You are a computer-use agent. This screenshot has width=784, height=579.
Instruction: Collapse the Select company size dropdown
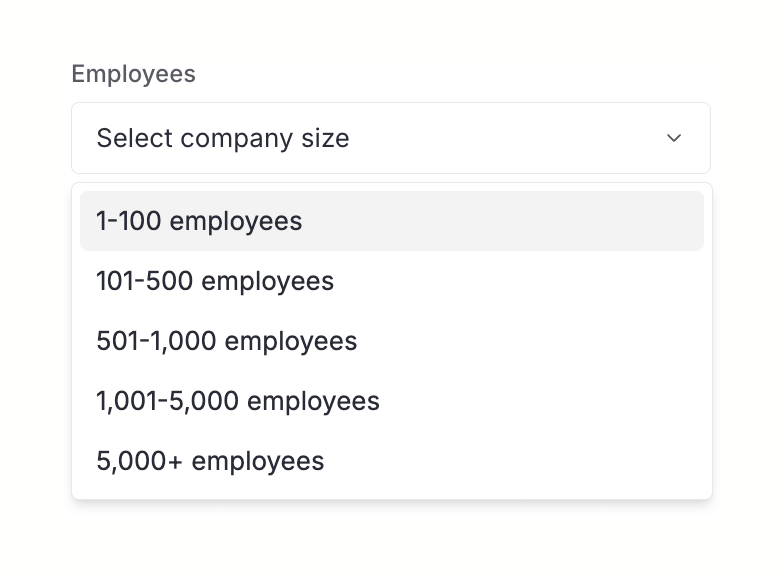pos(390,138)
